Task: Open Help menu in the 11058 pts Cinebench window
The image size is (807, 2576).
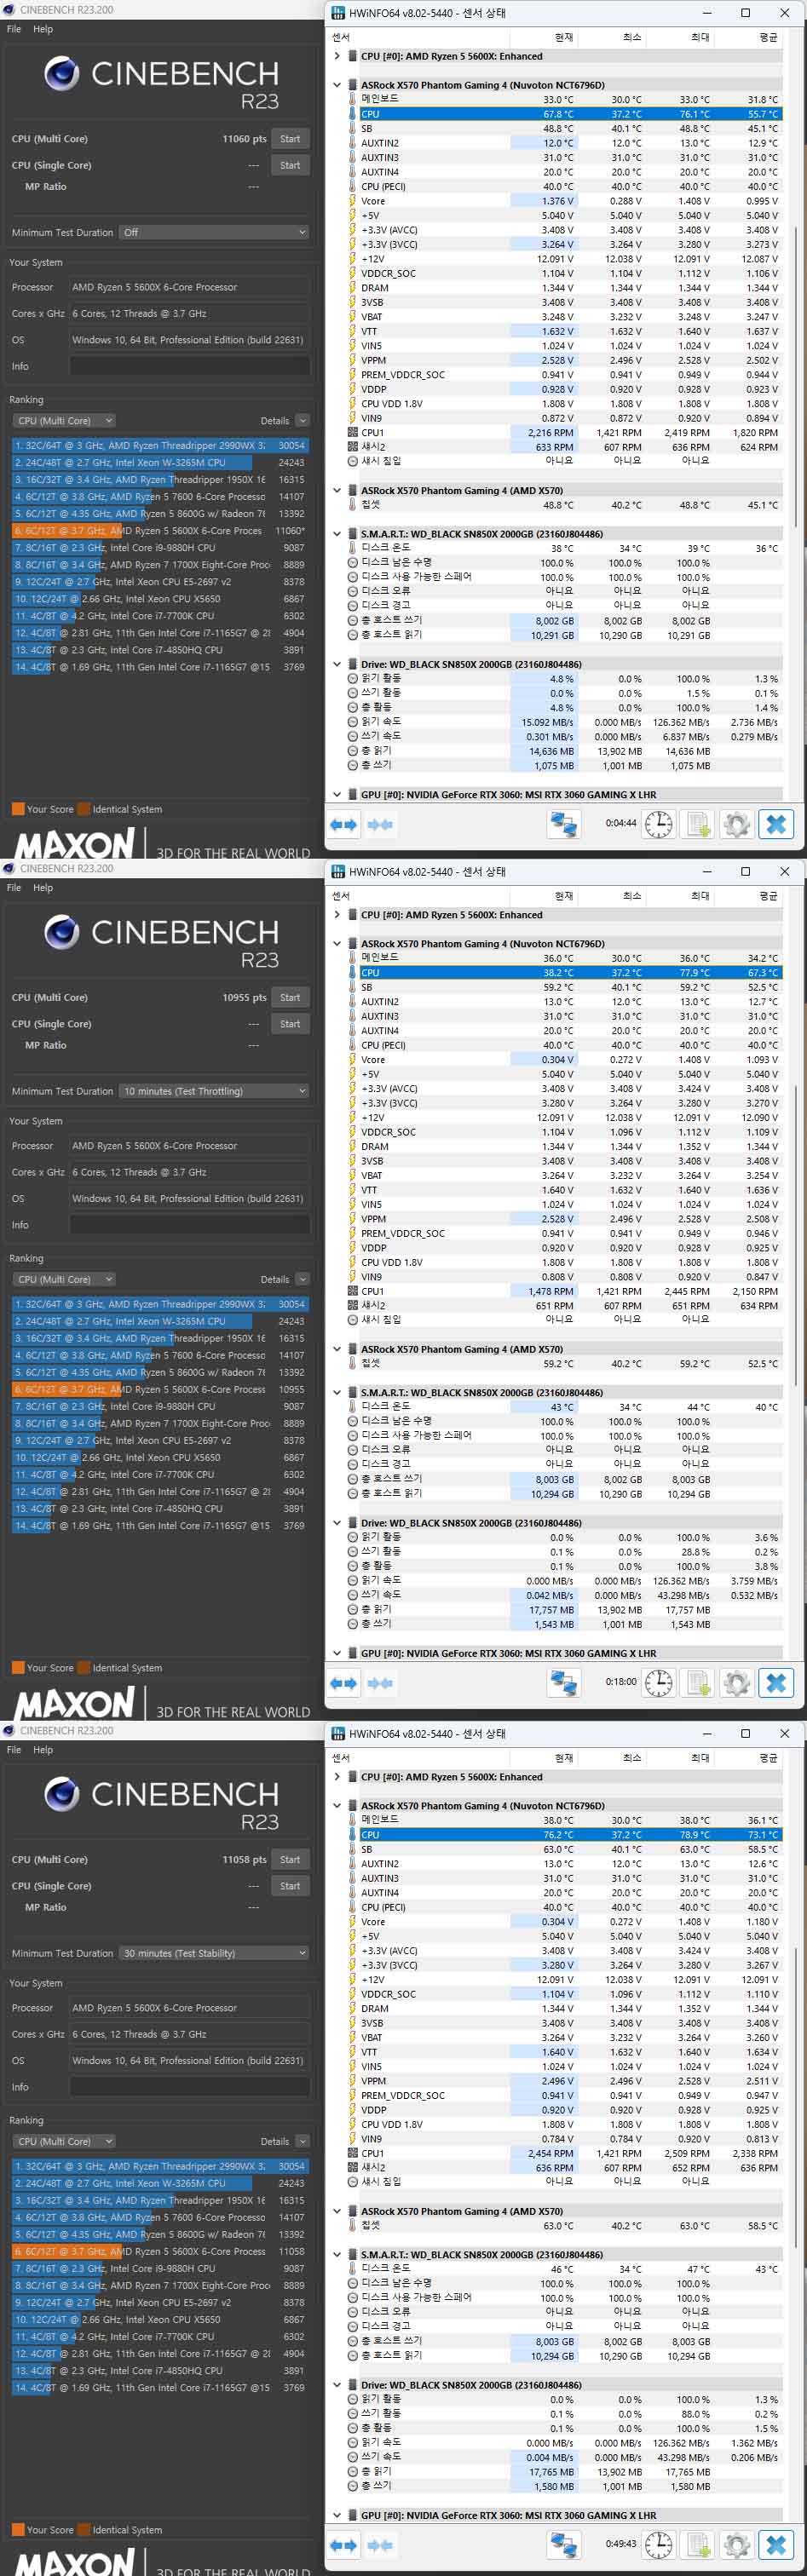Action: (x=43, y=1750)
